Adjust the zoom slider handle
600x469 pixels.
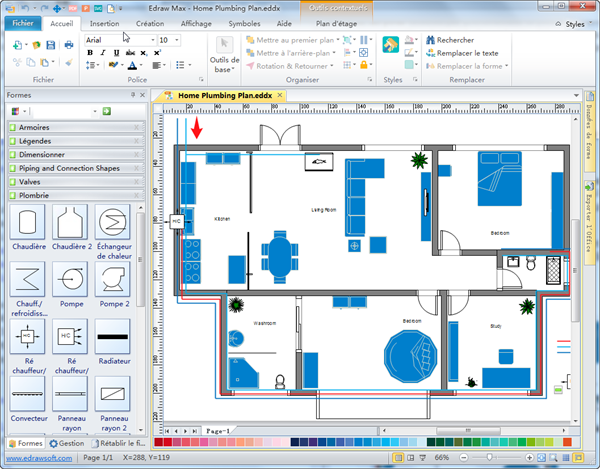[x=489, y=458]
